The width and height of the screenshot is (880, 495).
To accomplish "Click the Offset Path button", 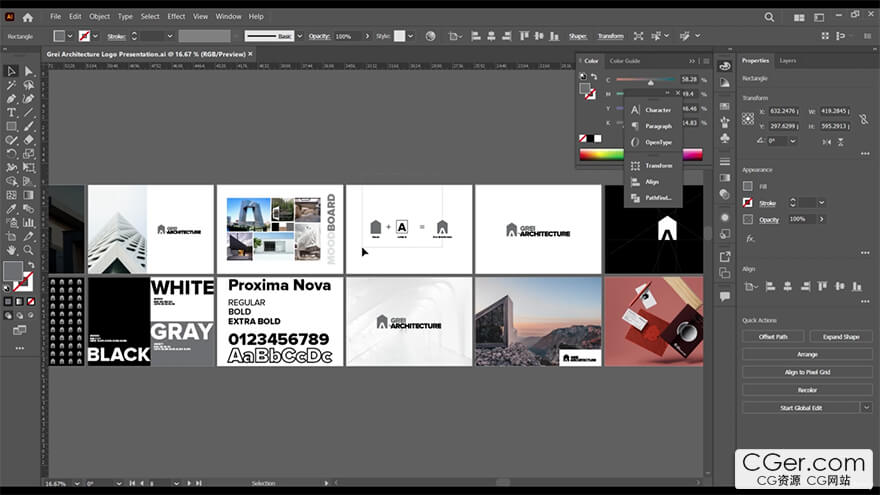I will click(774, 337).
